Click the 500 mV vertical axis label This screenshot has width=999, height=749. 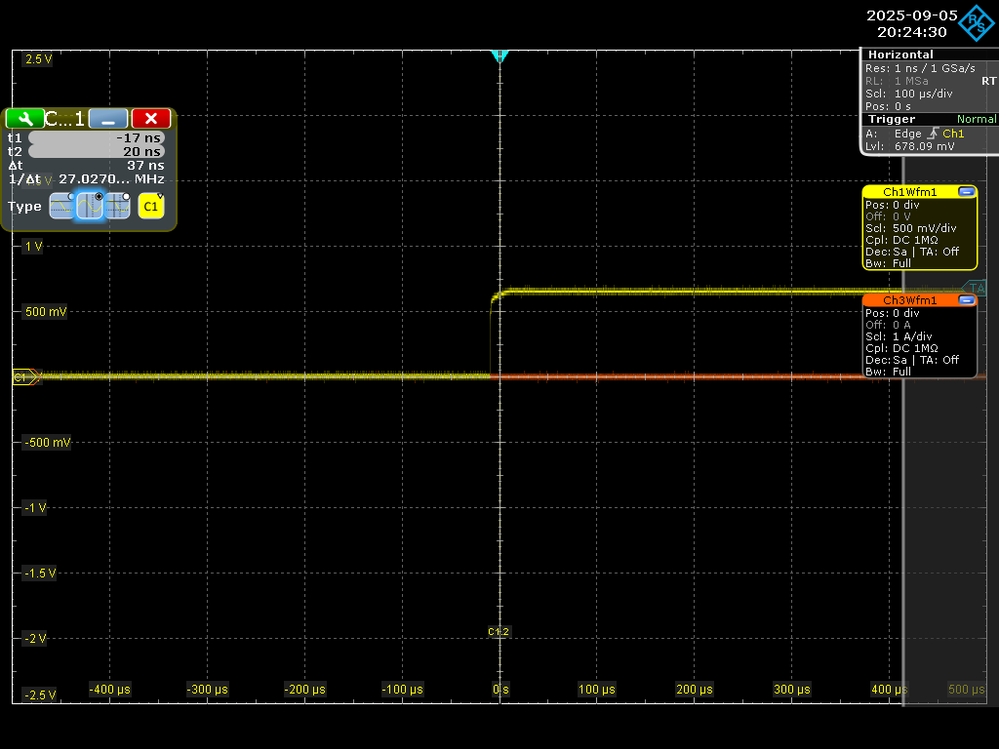pyautogui.click(x=45, y=312)
